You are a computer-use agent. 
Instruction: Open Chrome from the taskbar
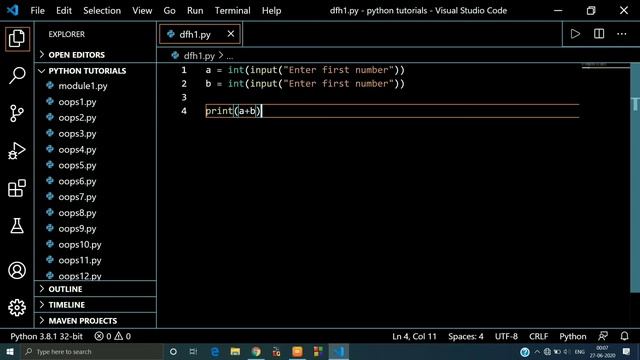pyautogui.click(x=256, y=351)
